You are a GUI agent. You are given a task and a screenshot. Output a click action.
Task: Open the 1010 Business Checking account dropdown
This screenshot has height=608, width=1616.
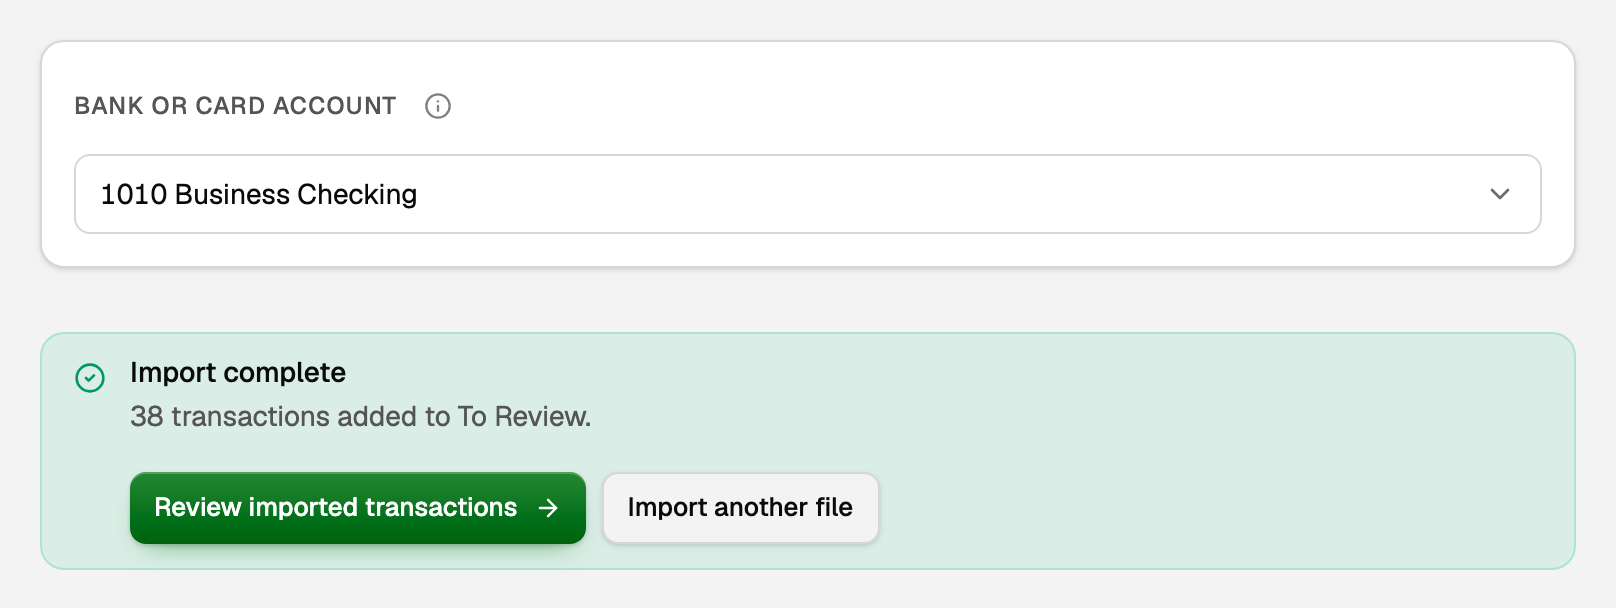click(x=808, y=194)
